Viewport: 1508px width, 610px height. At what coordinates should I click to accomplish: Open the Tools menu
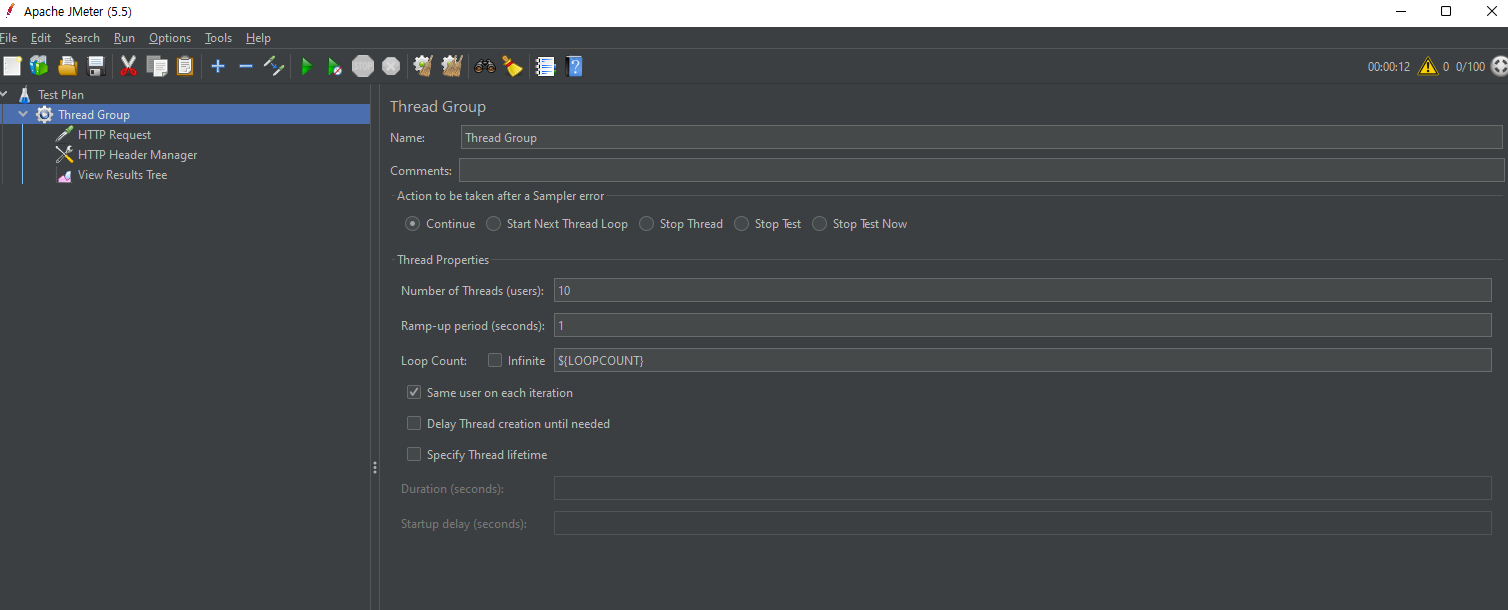218,38
